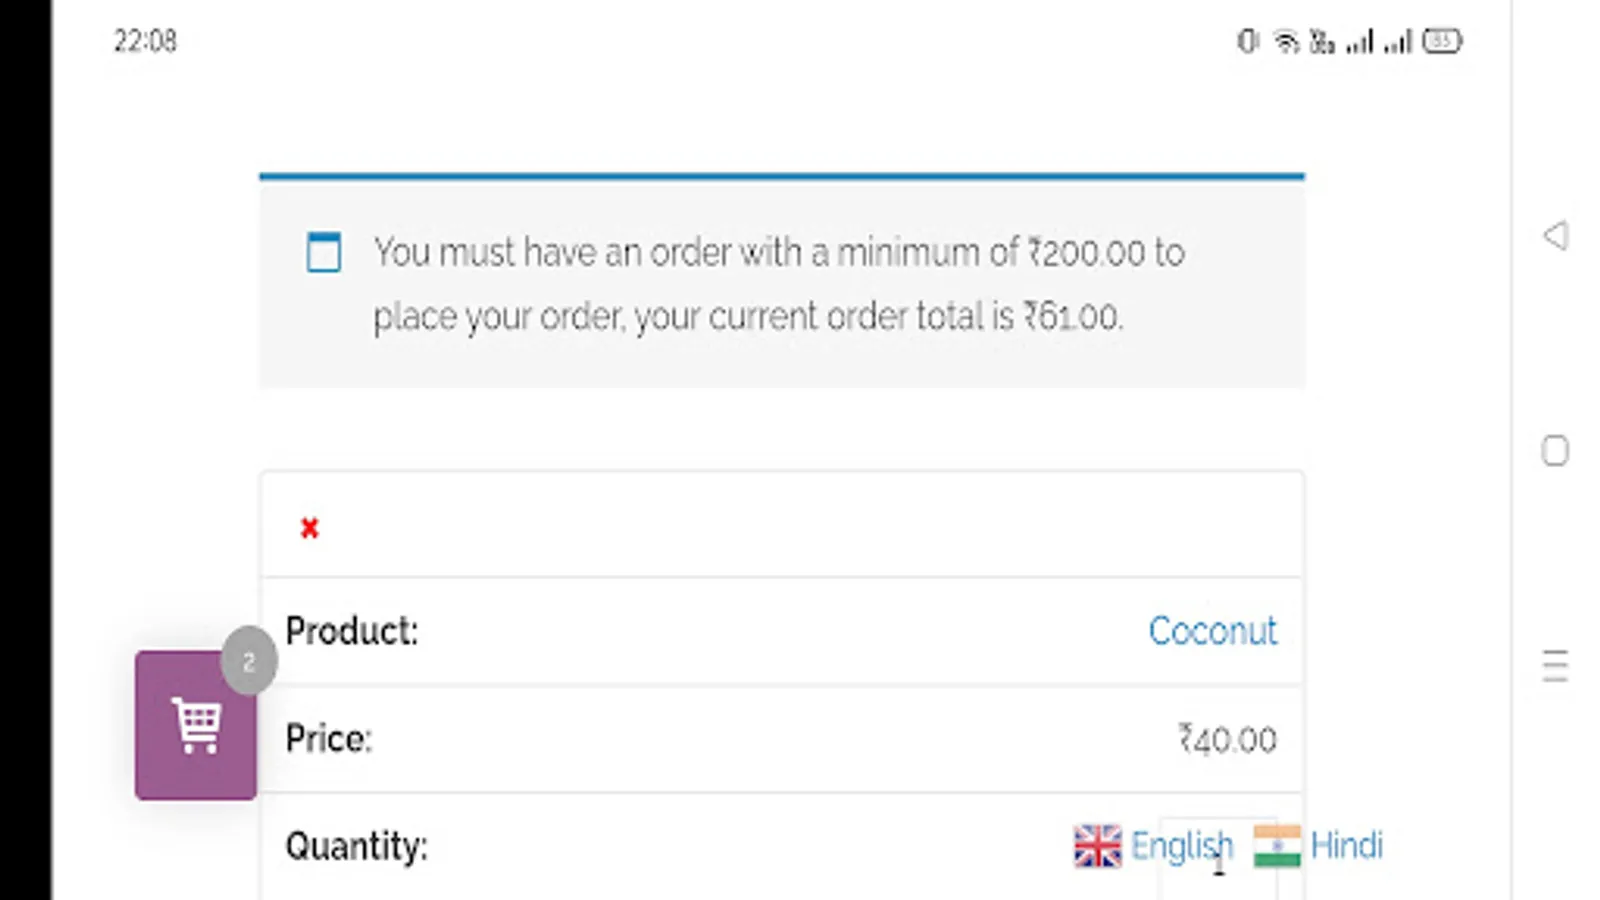Image resolution: width=1600 pixels, height=900 pixels.
Task: Tap the Android home button
Action: tap(1555, 451)
